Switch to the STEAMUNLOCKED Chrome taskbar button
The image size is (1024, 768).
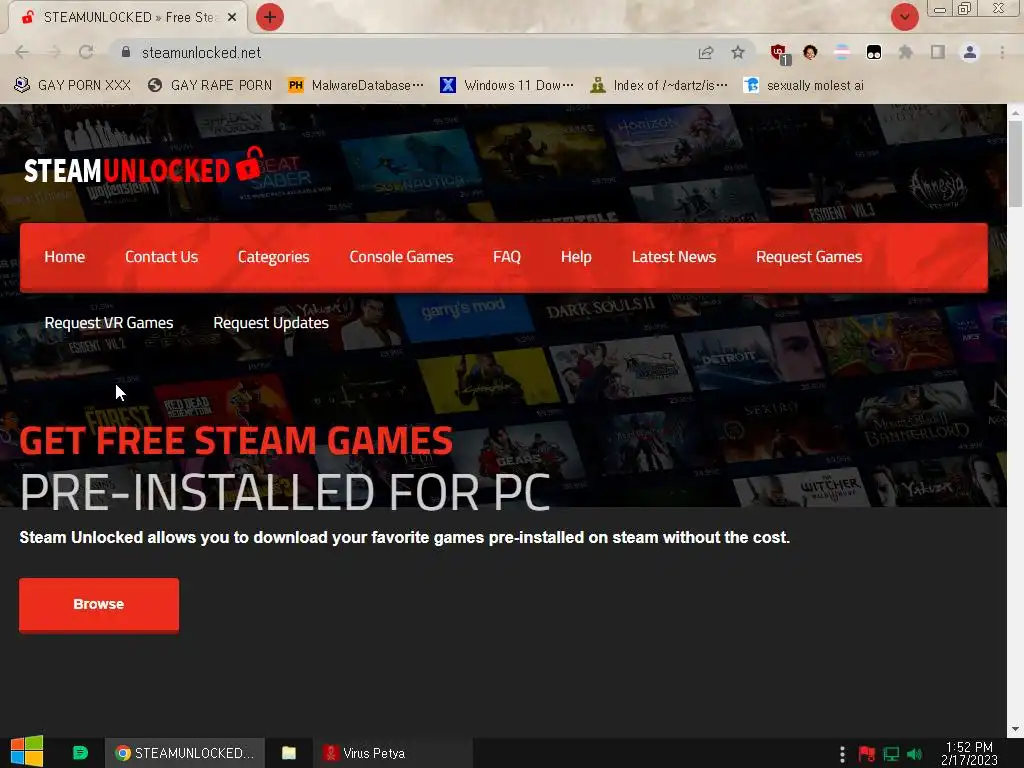(185, 753)
